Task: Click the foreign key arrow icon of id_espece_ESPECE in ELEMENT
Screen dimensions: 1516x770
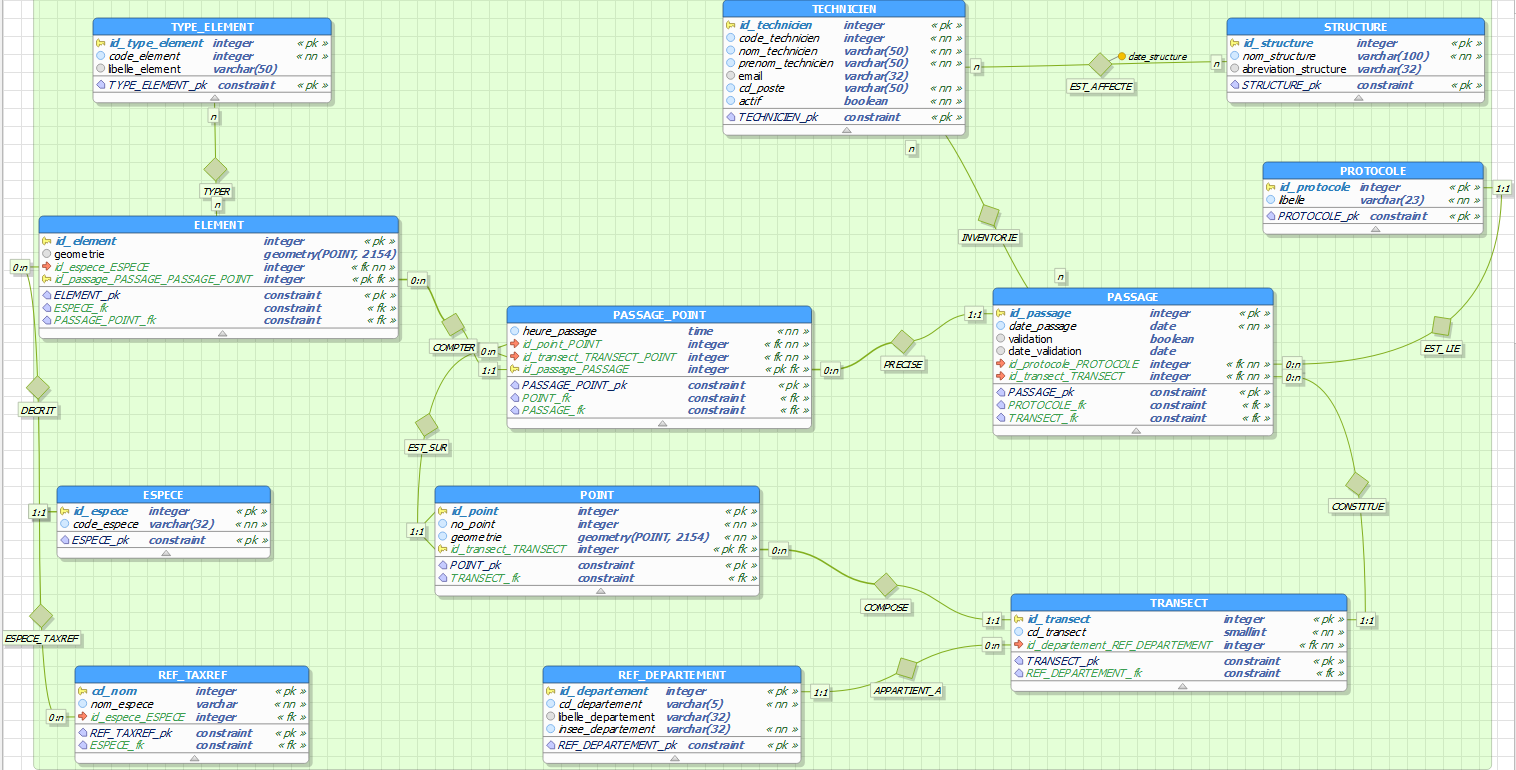Action: coord(47,267)
